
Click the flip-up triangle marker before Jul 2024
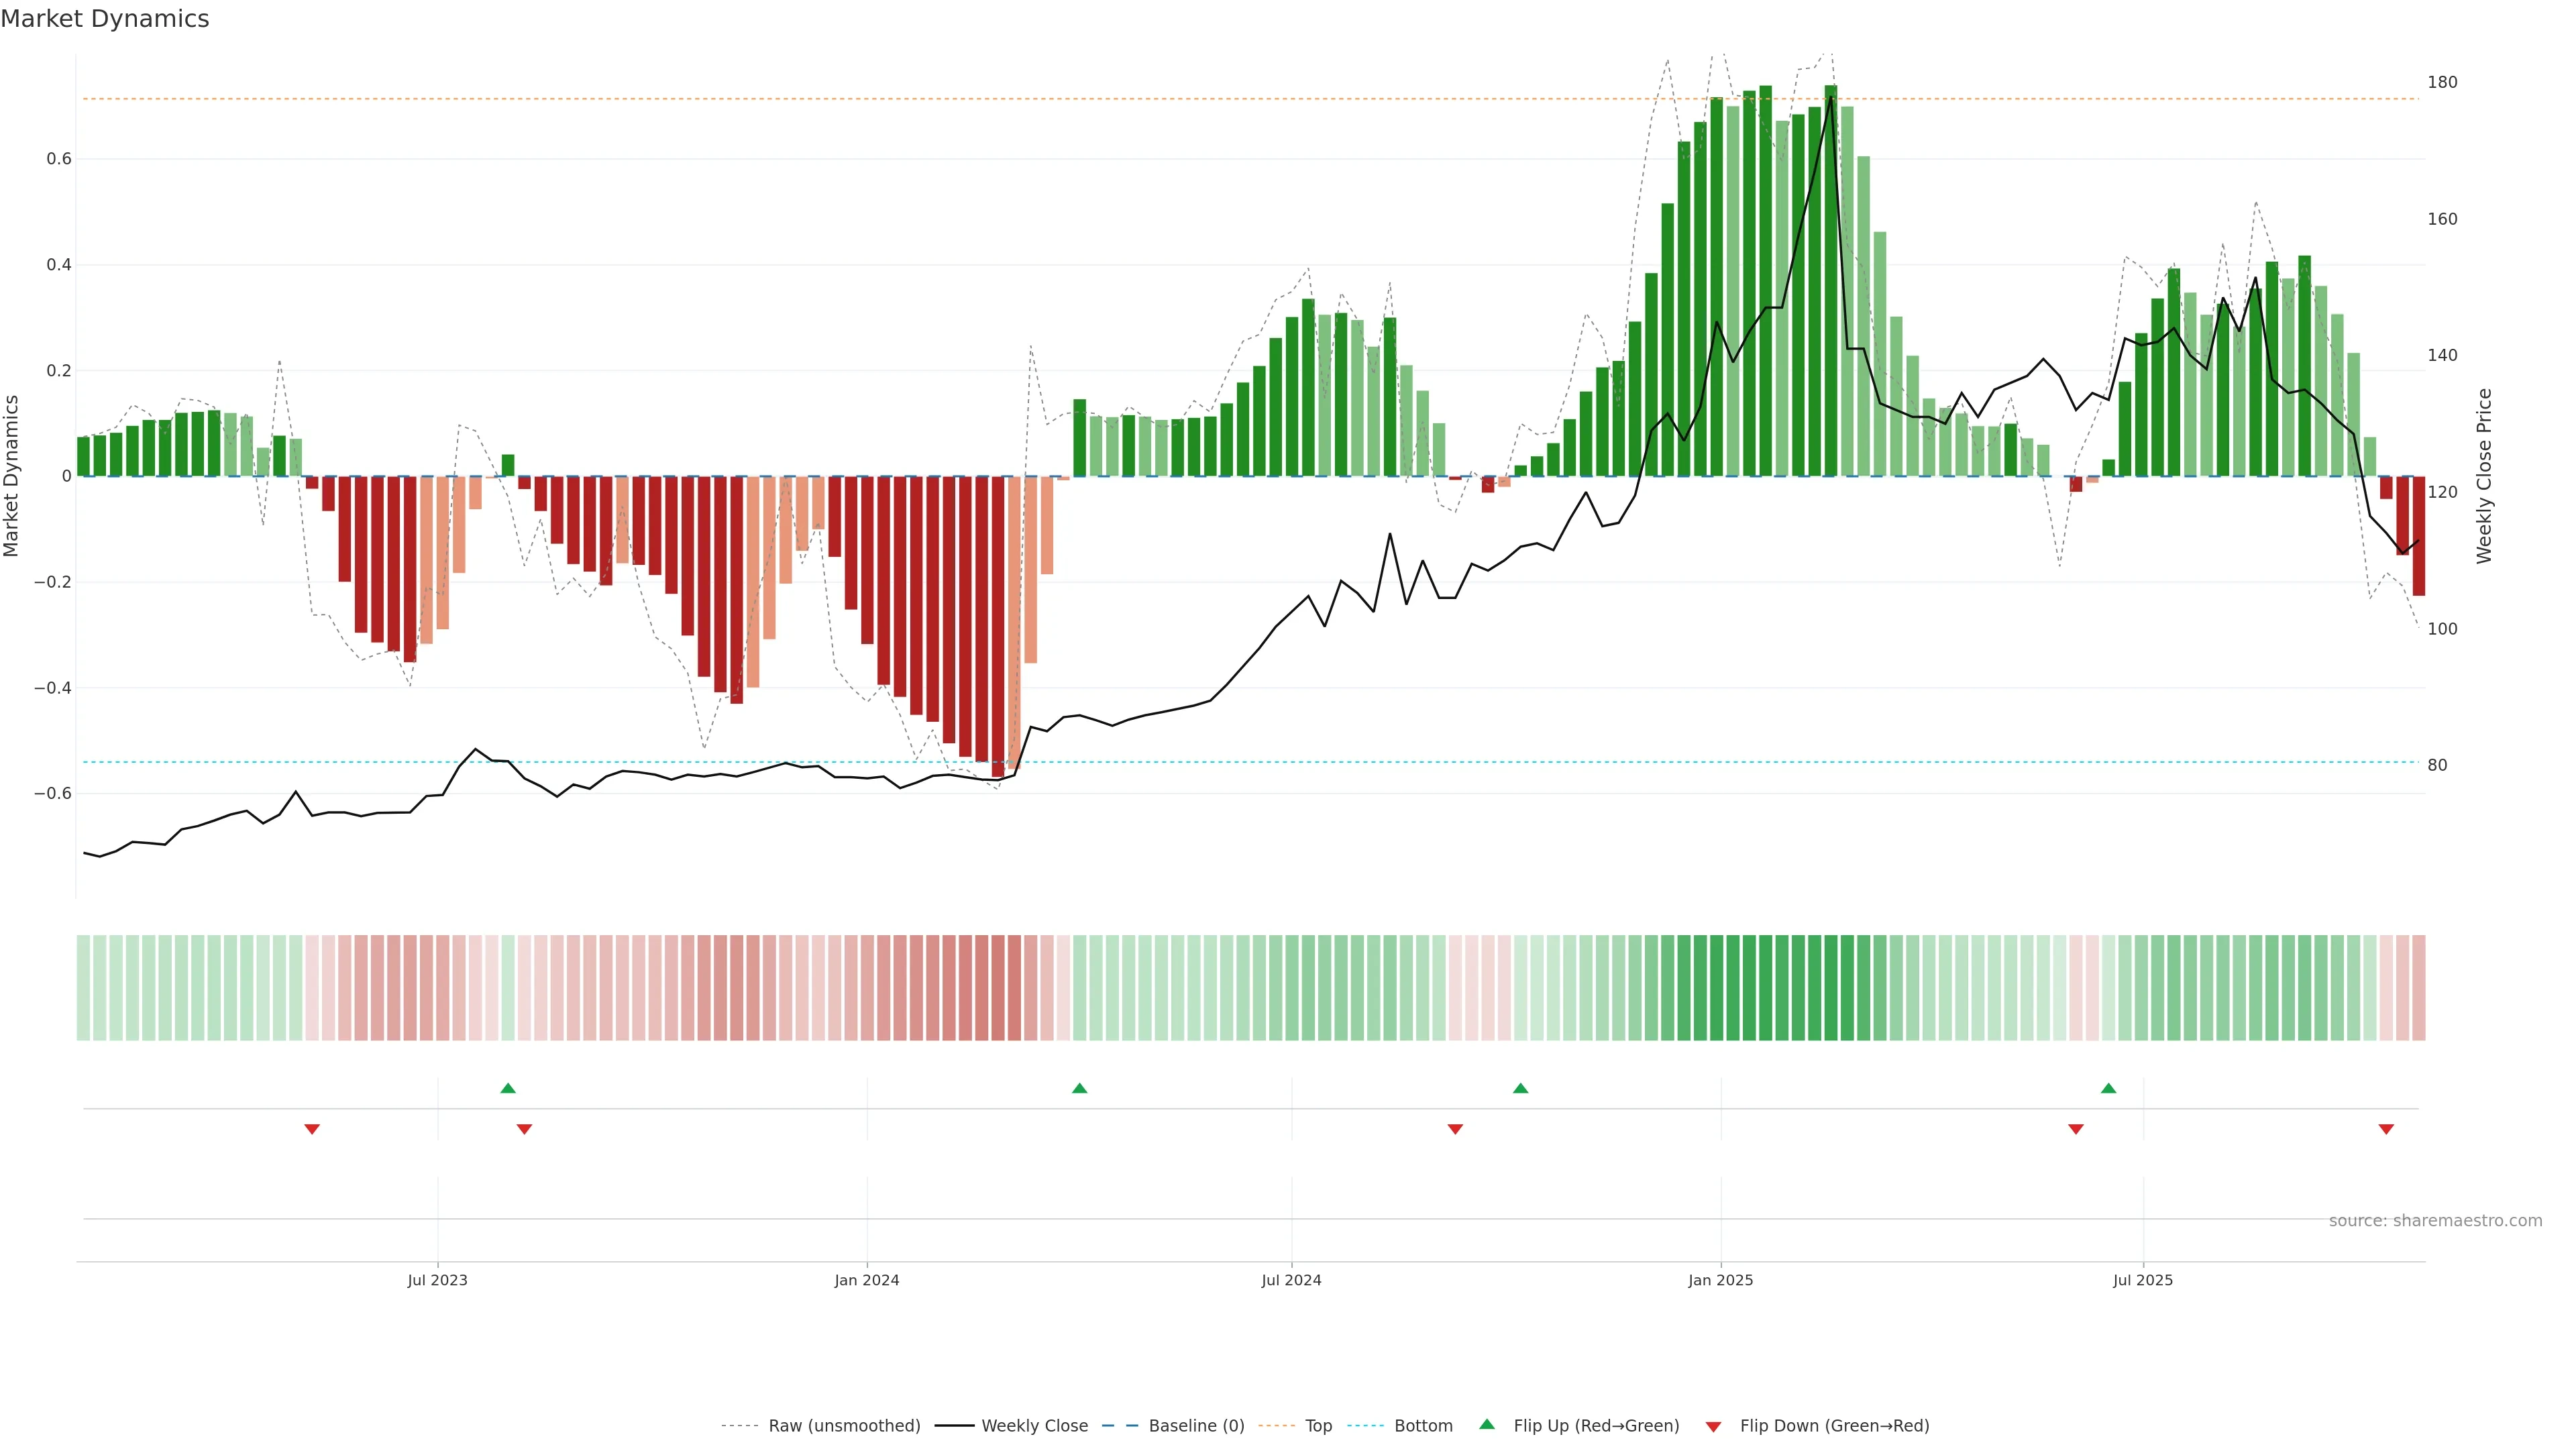tap(1079, 1088)
